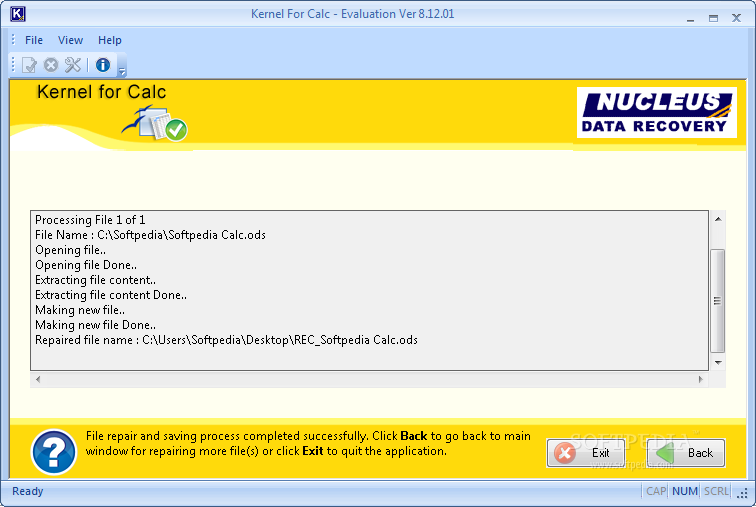Expand the toolbar options arrow
The height and width of the screenshot is (507, 756).
[x=122, y=71]
